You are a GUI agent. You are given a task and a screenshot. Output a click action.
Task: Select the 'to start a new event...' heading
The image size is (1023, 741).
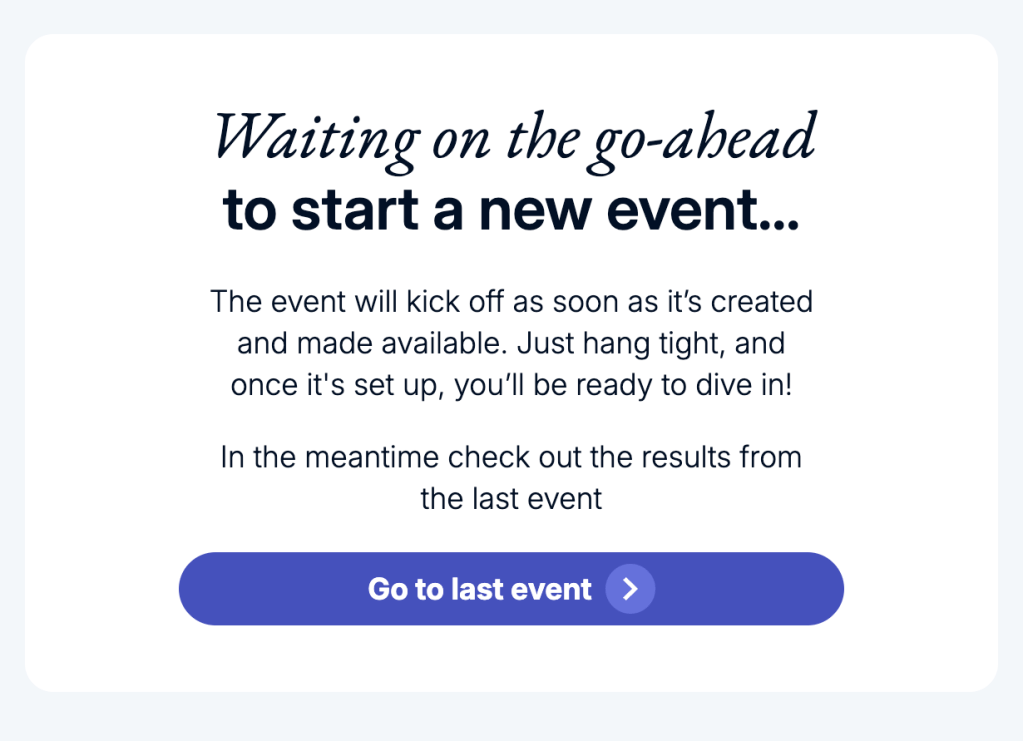tap(511, 210)
